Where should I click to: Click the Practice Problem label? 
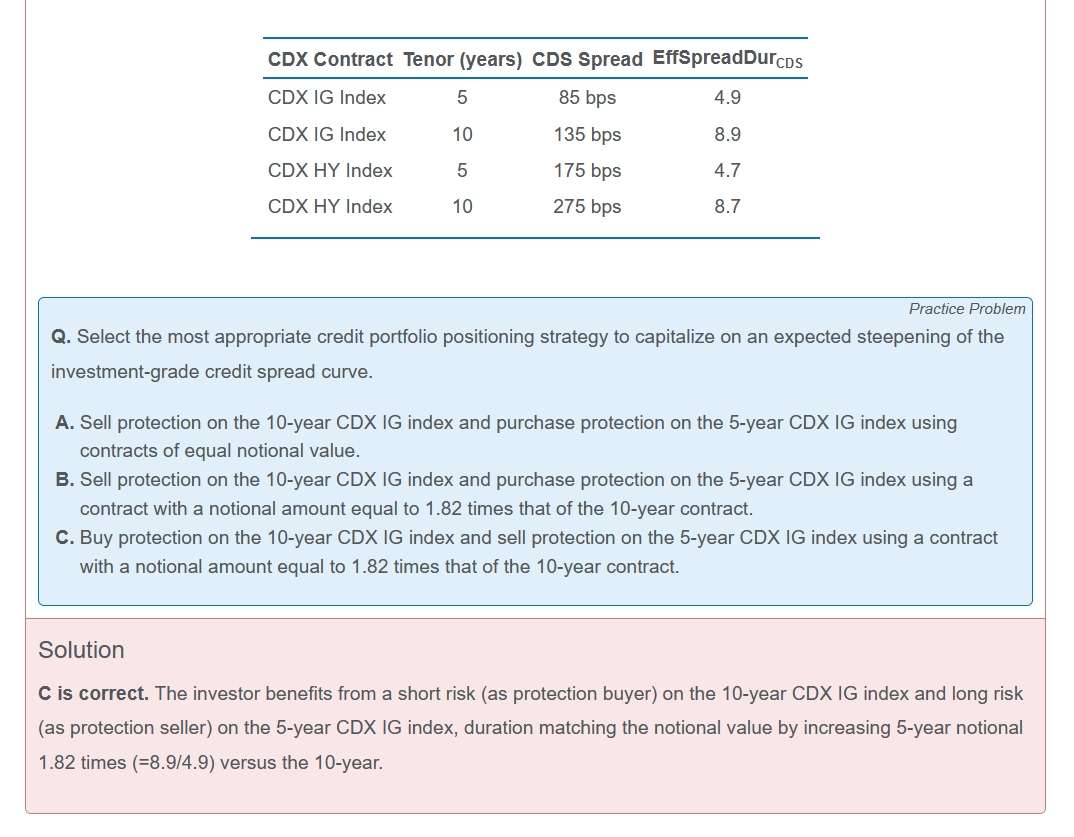[966, 309]
